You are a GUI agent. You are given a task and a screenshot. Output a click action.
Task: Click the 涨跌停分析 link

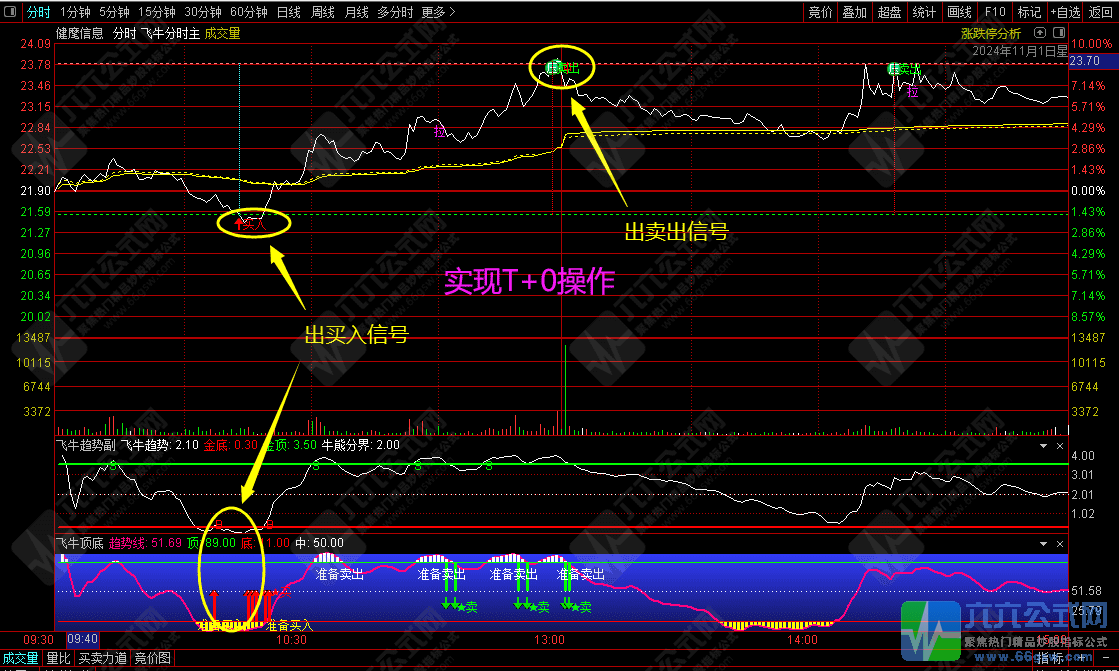coord(990,33)
